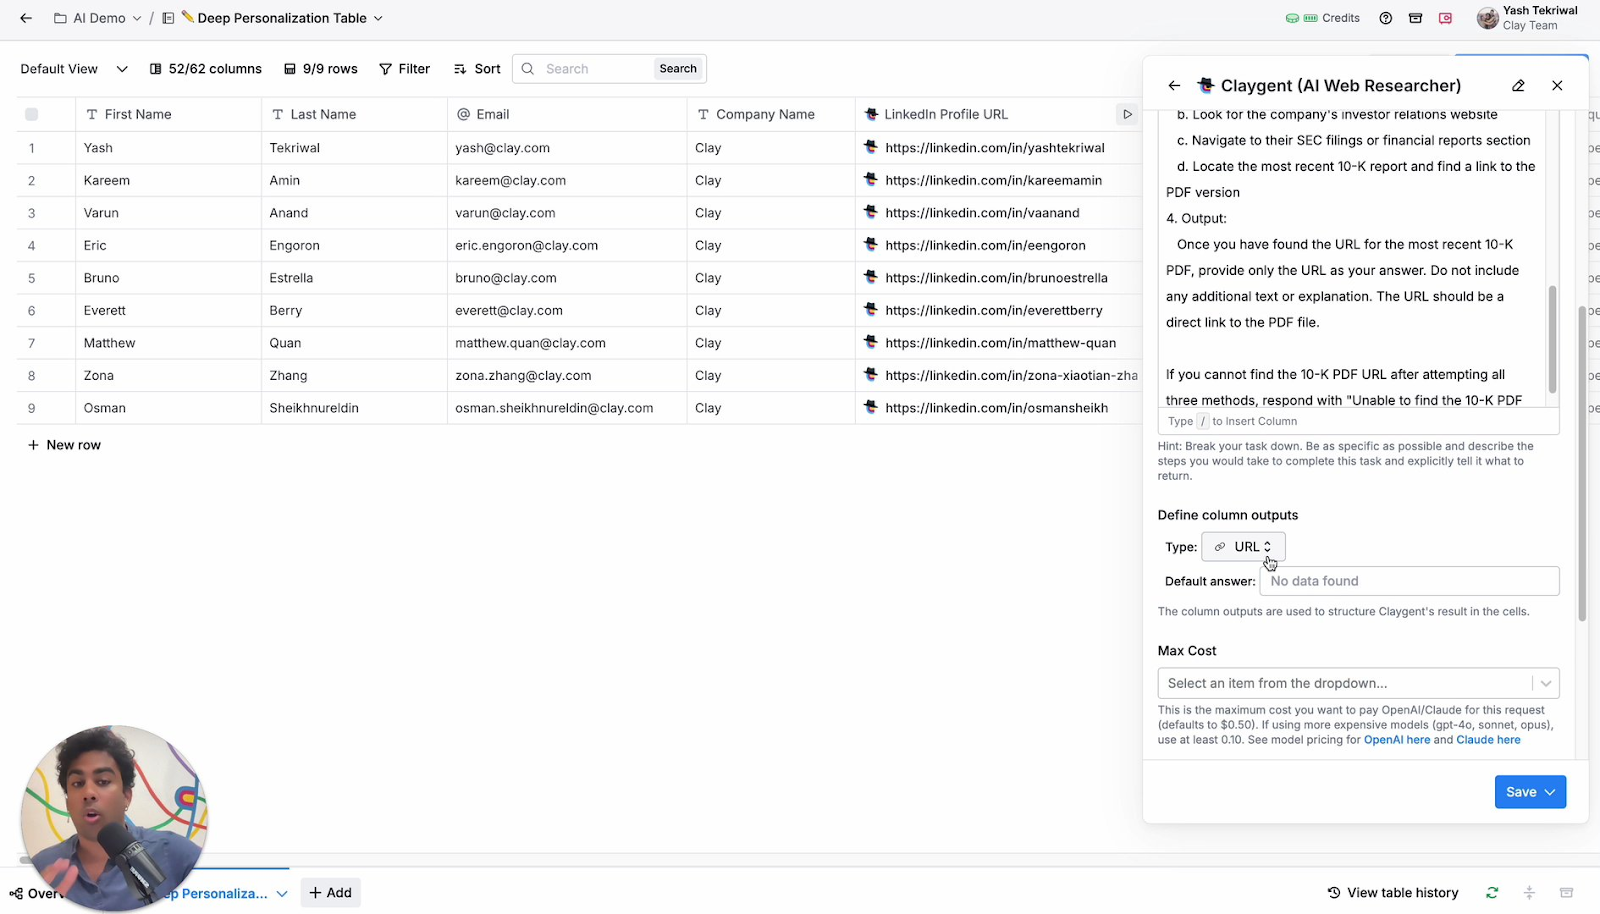The image size is (1600, 914).
Task: Open the https://linkedin.com/in/brunoestrella link
Action: [x=996, y=278]
